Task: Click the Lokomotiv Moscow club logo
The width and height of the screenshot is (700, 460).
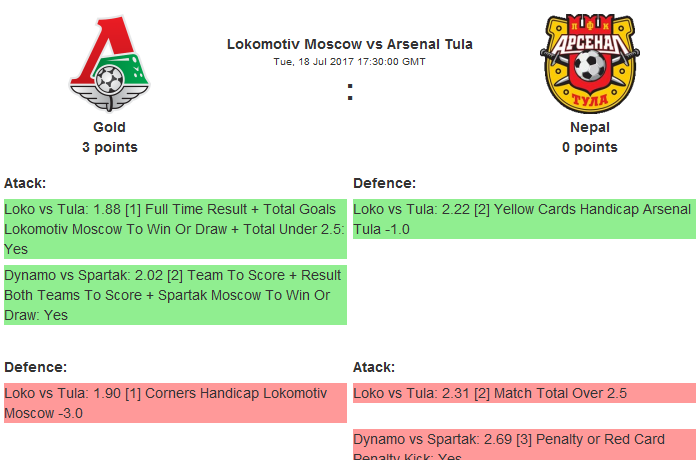Action: coord(109,66)
